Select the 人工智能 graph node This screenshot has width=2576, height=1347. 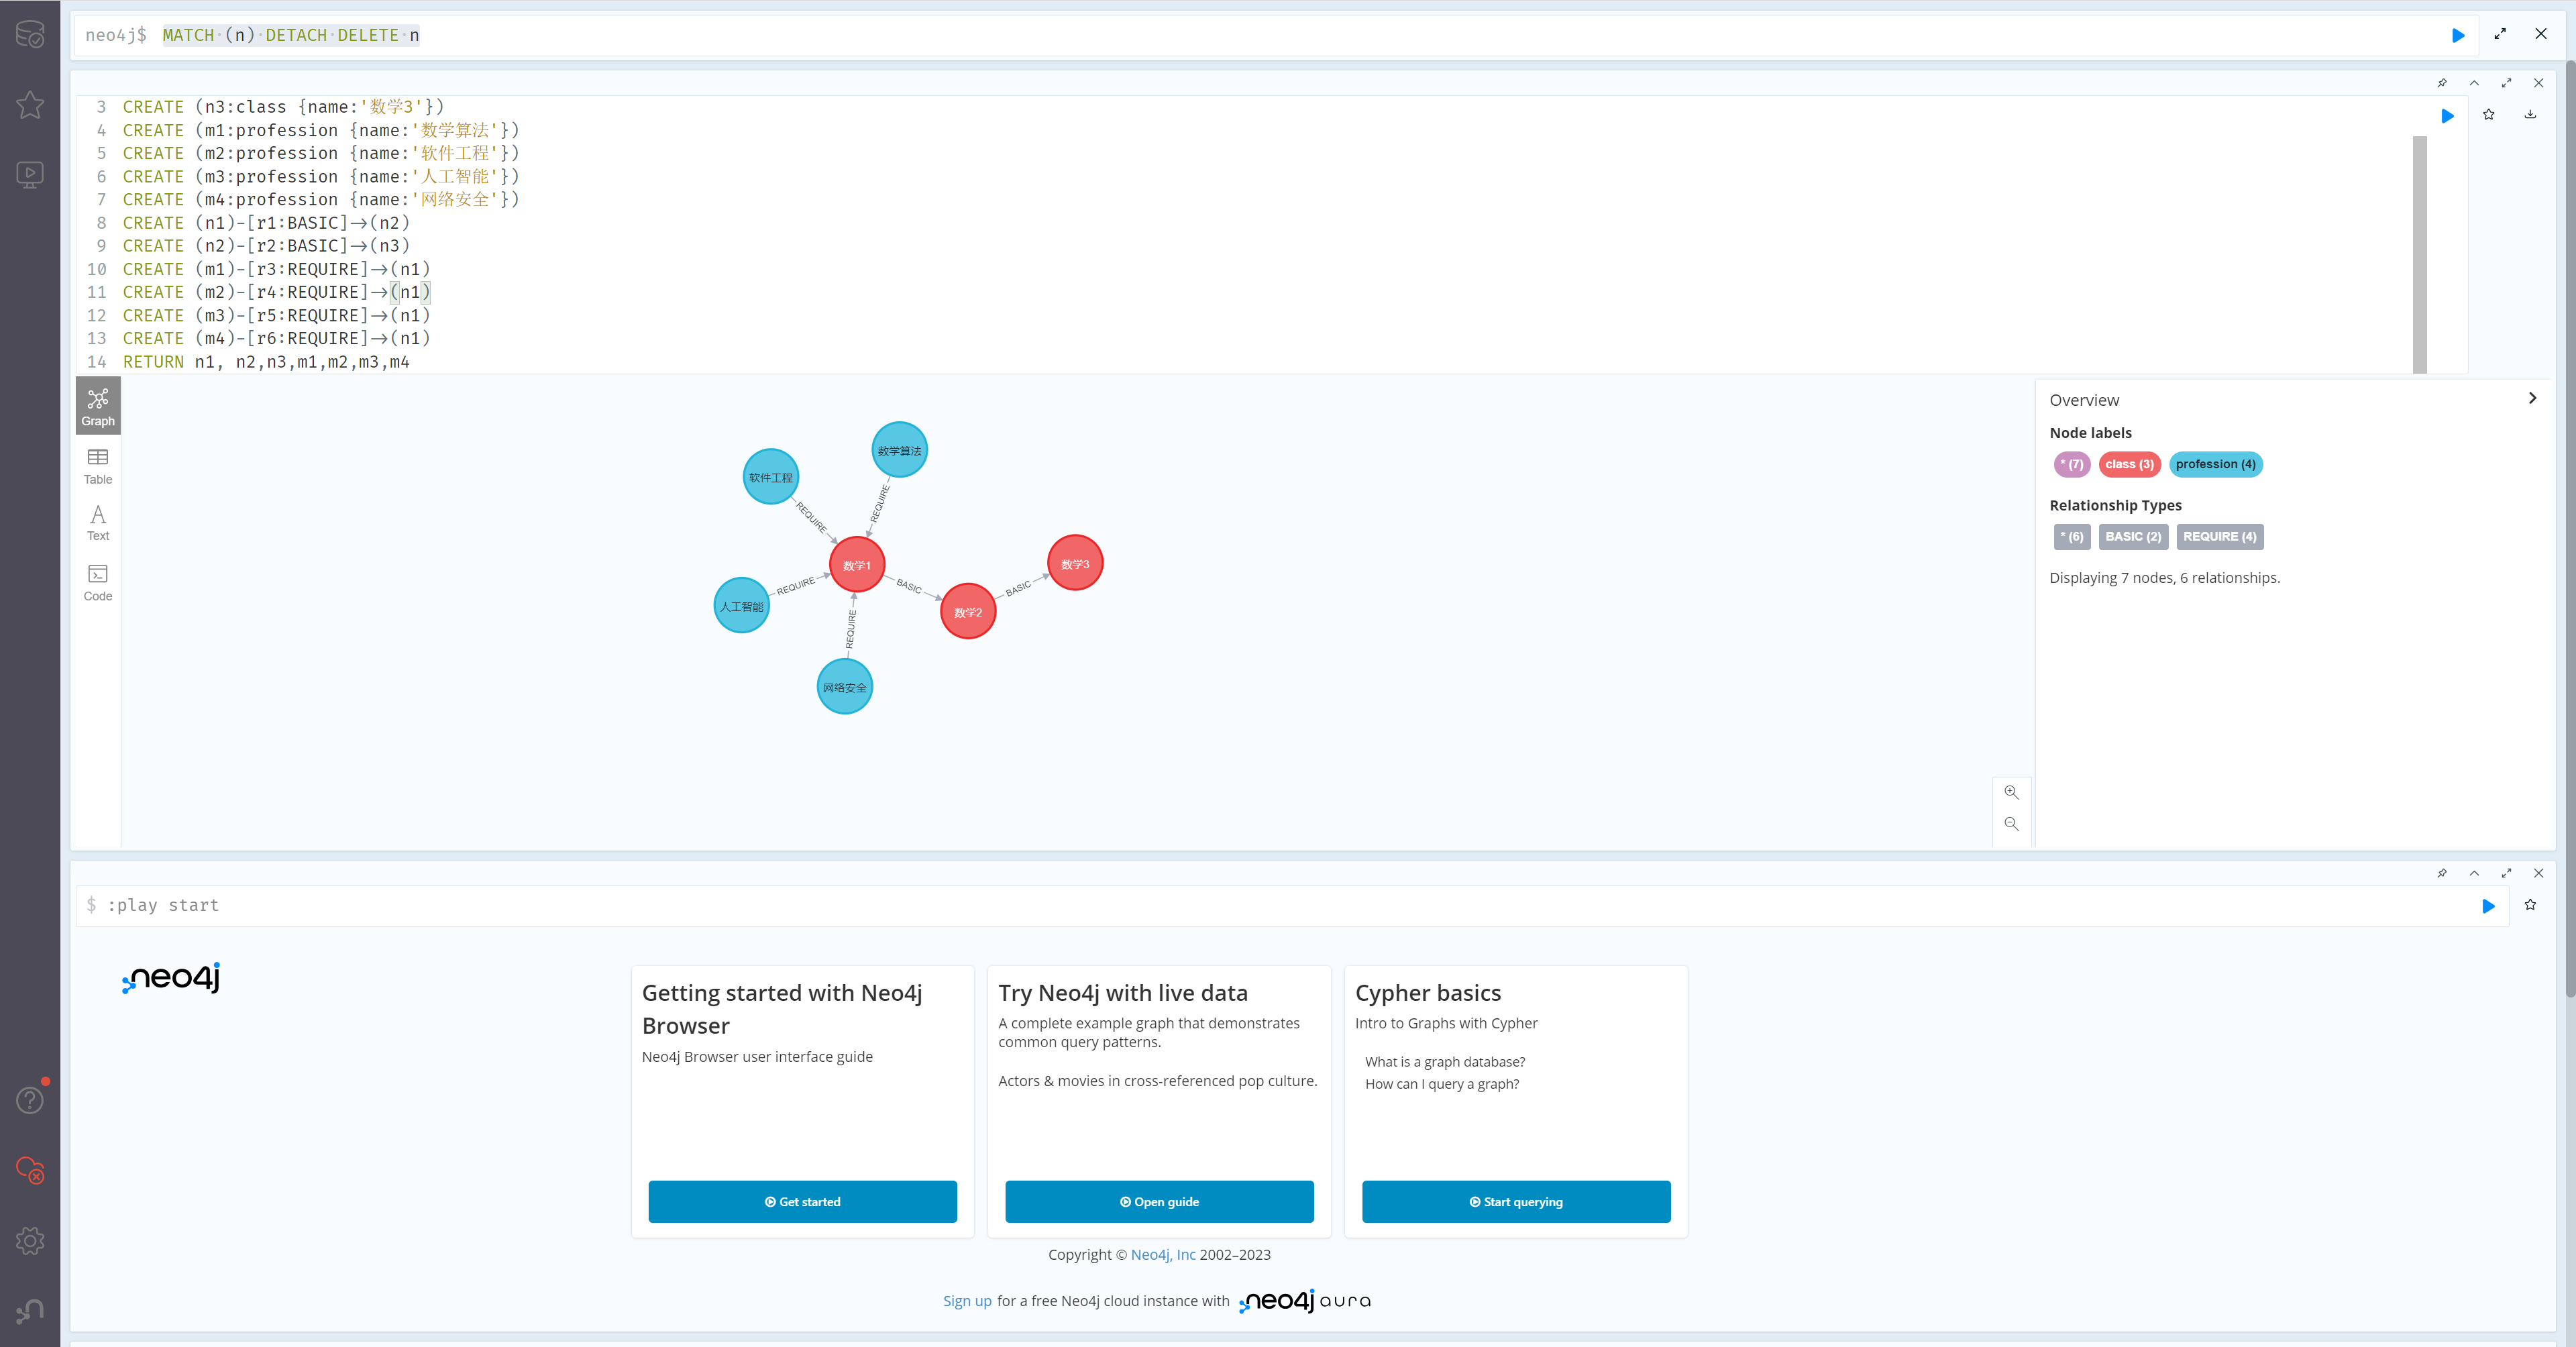click(x=741, y=606)
